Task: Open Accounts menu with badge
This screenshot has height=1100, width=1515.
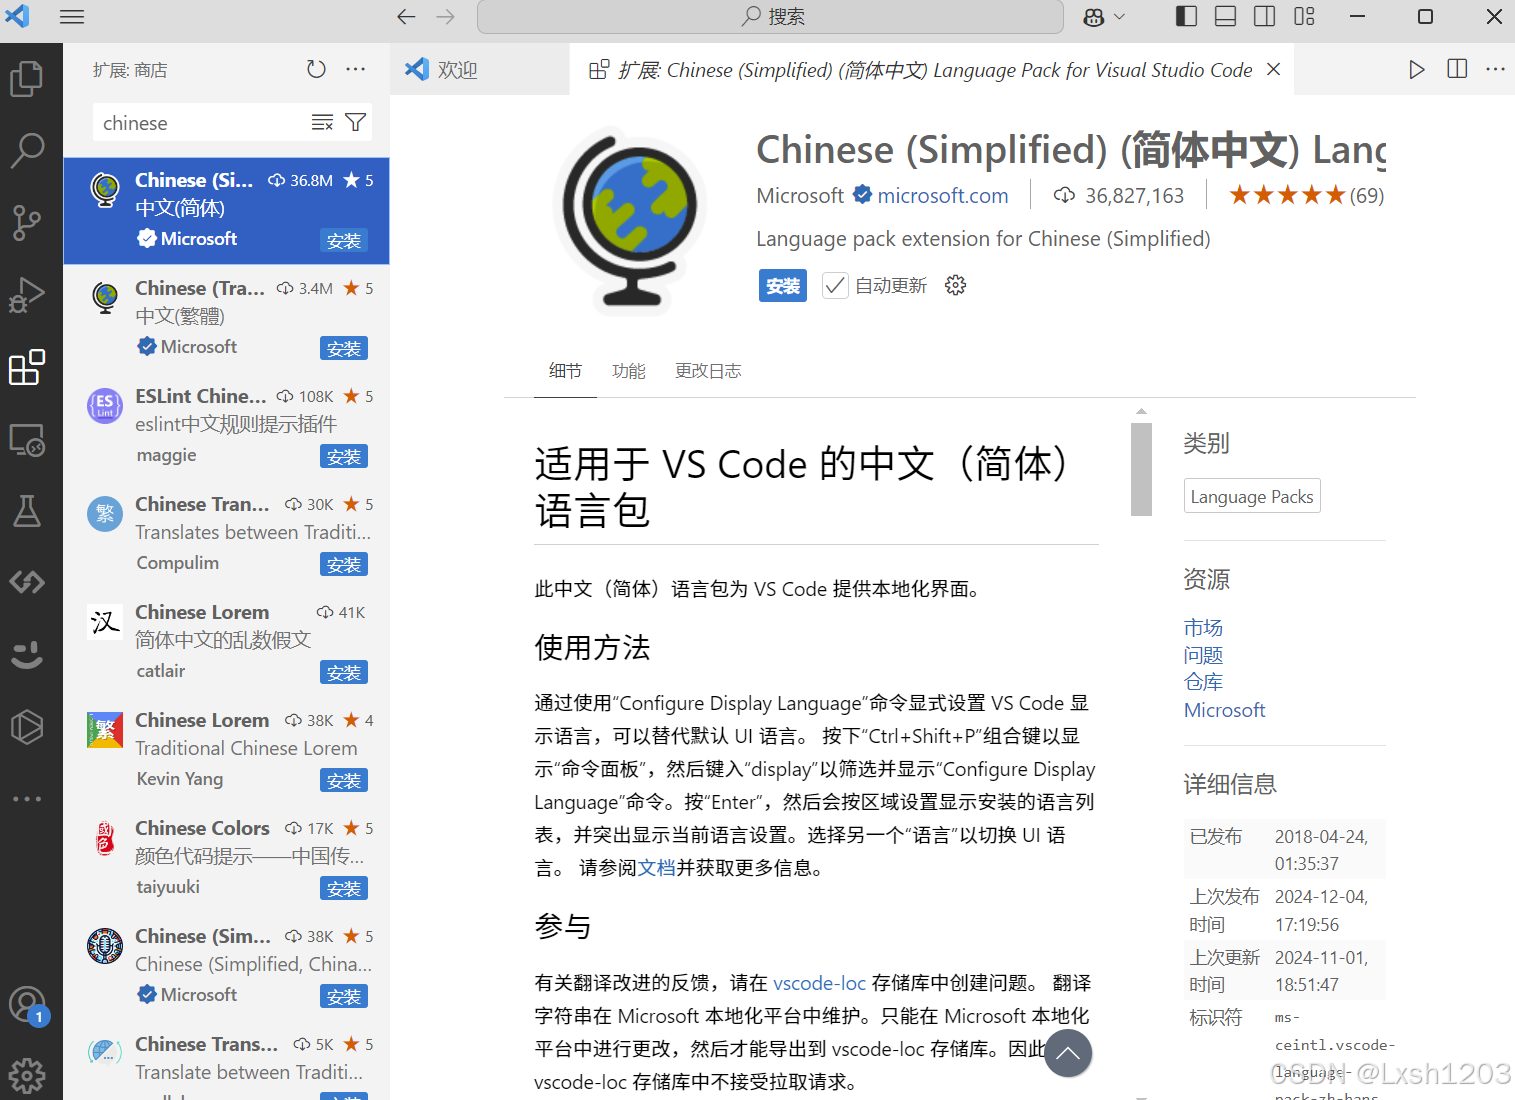Action: (x=27, y=1005)
